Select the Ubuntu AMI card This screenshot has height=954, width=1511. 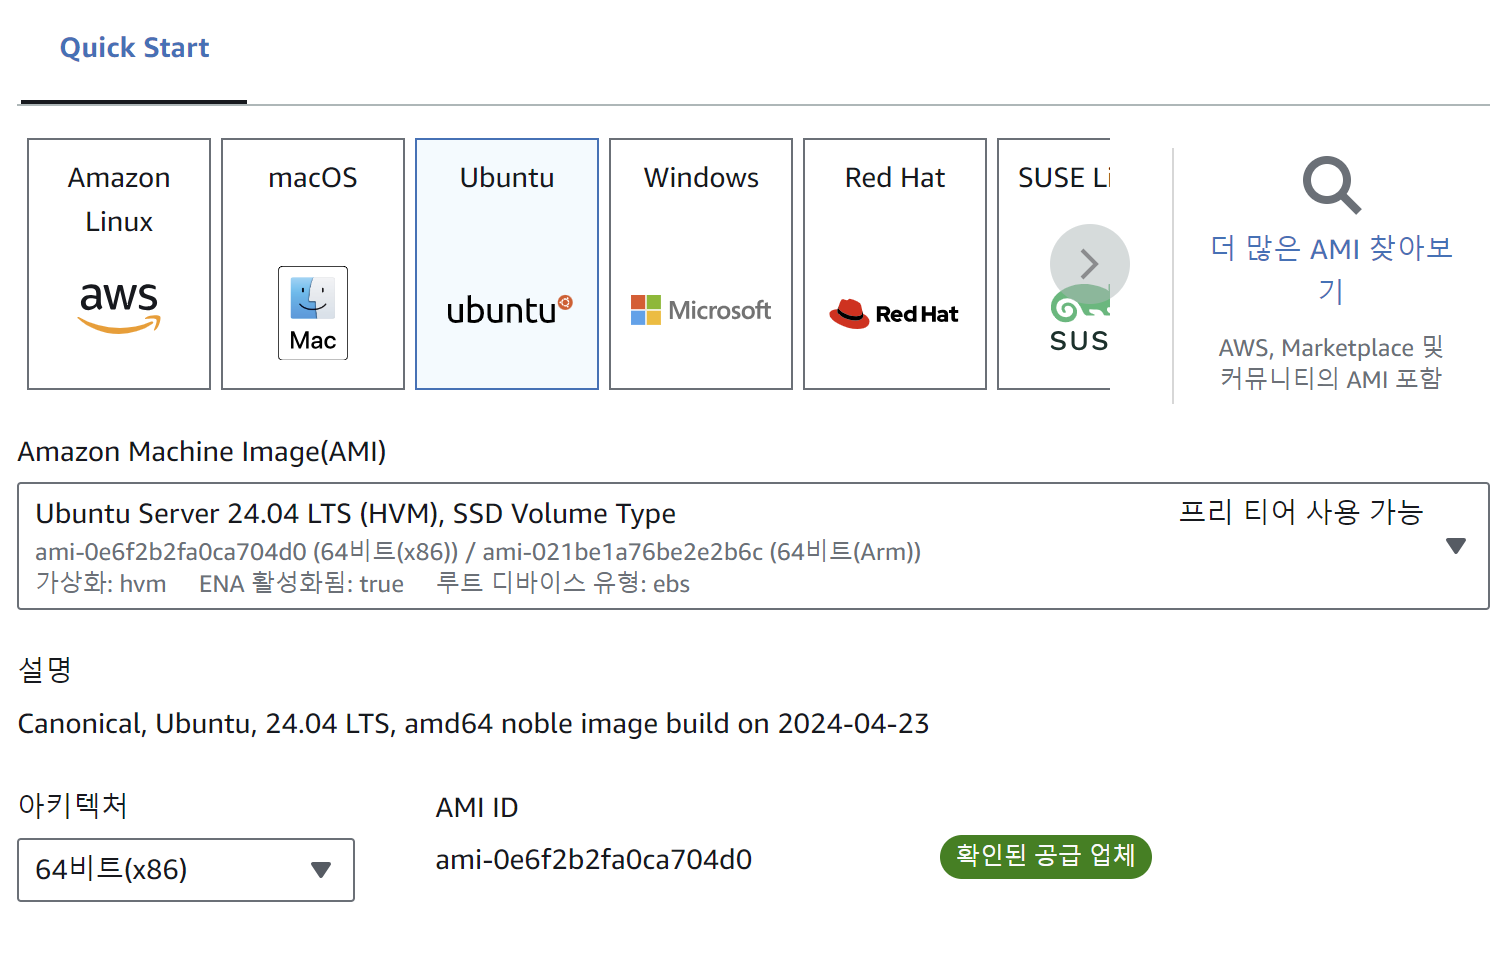coord(507,264)
